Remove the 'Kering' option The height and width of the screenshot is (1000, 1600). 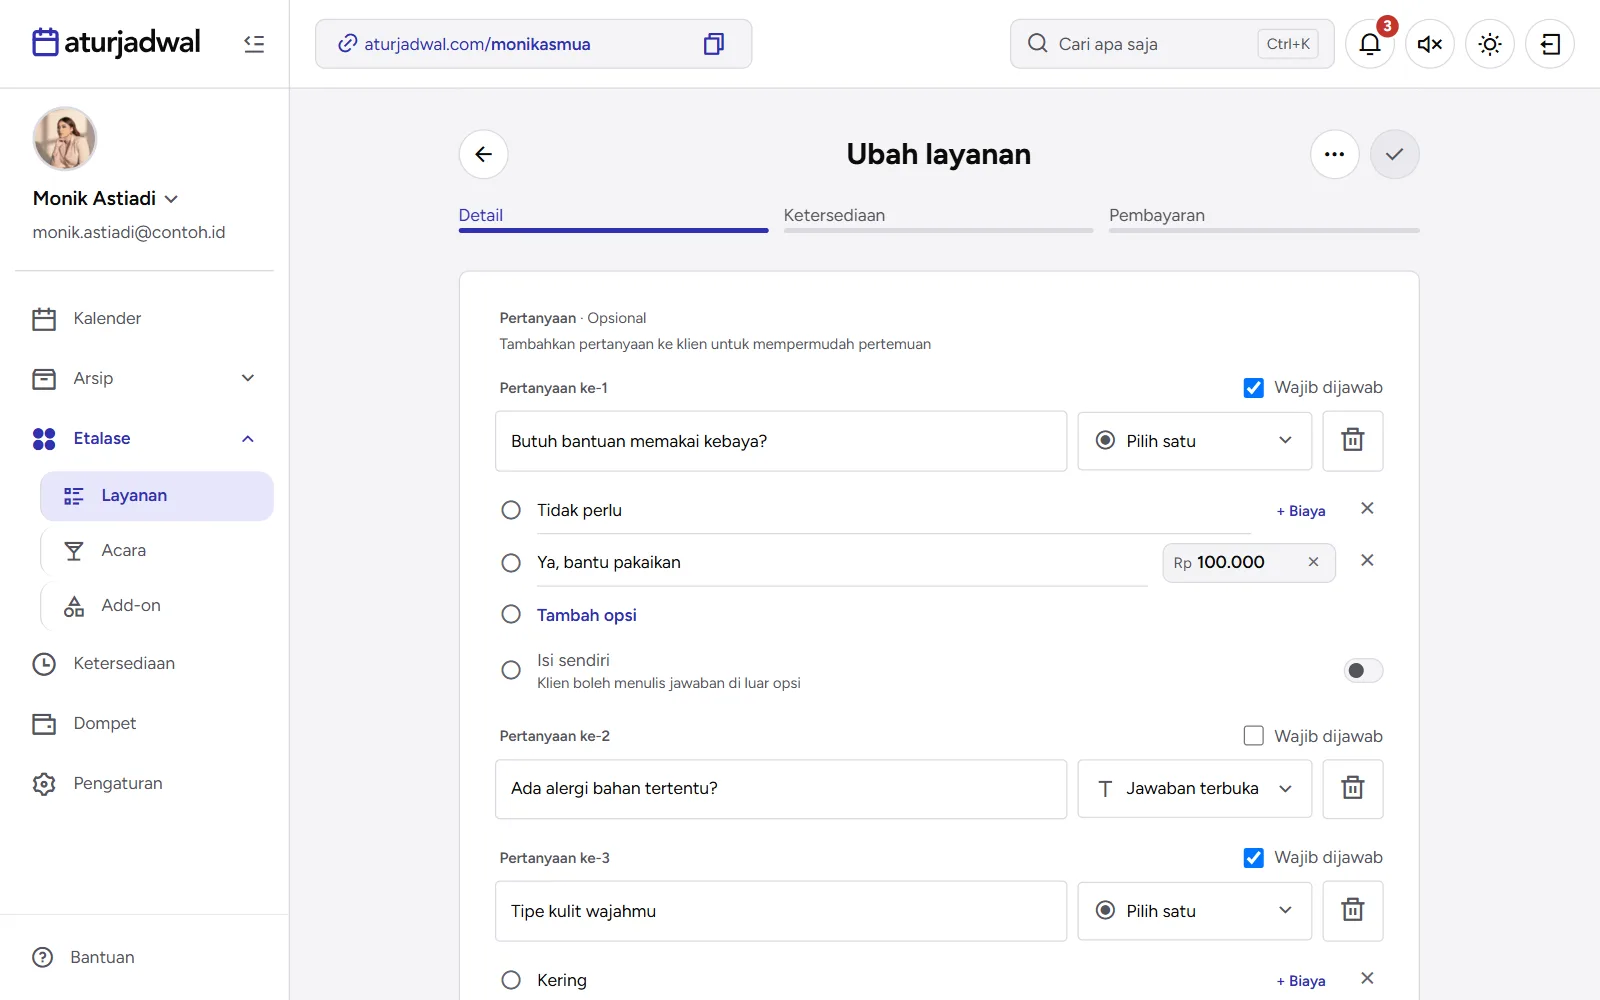tap(1367, 979)
